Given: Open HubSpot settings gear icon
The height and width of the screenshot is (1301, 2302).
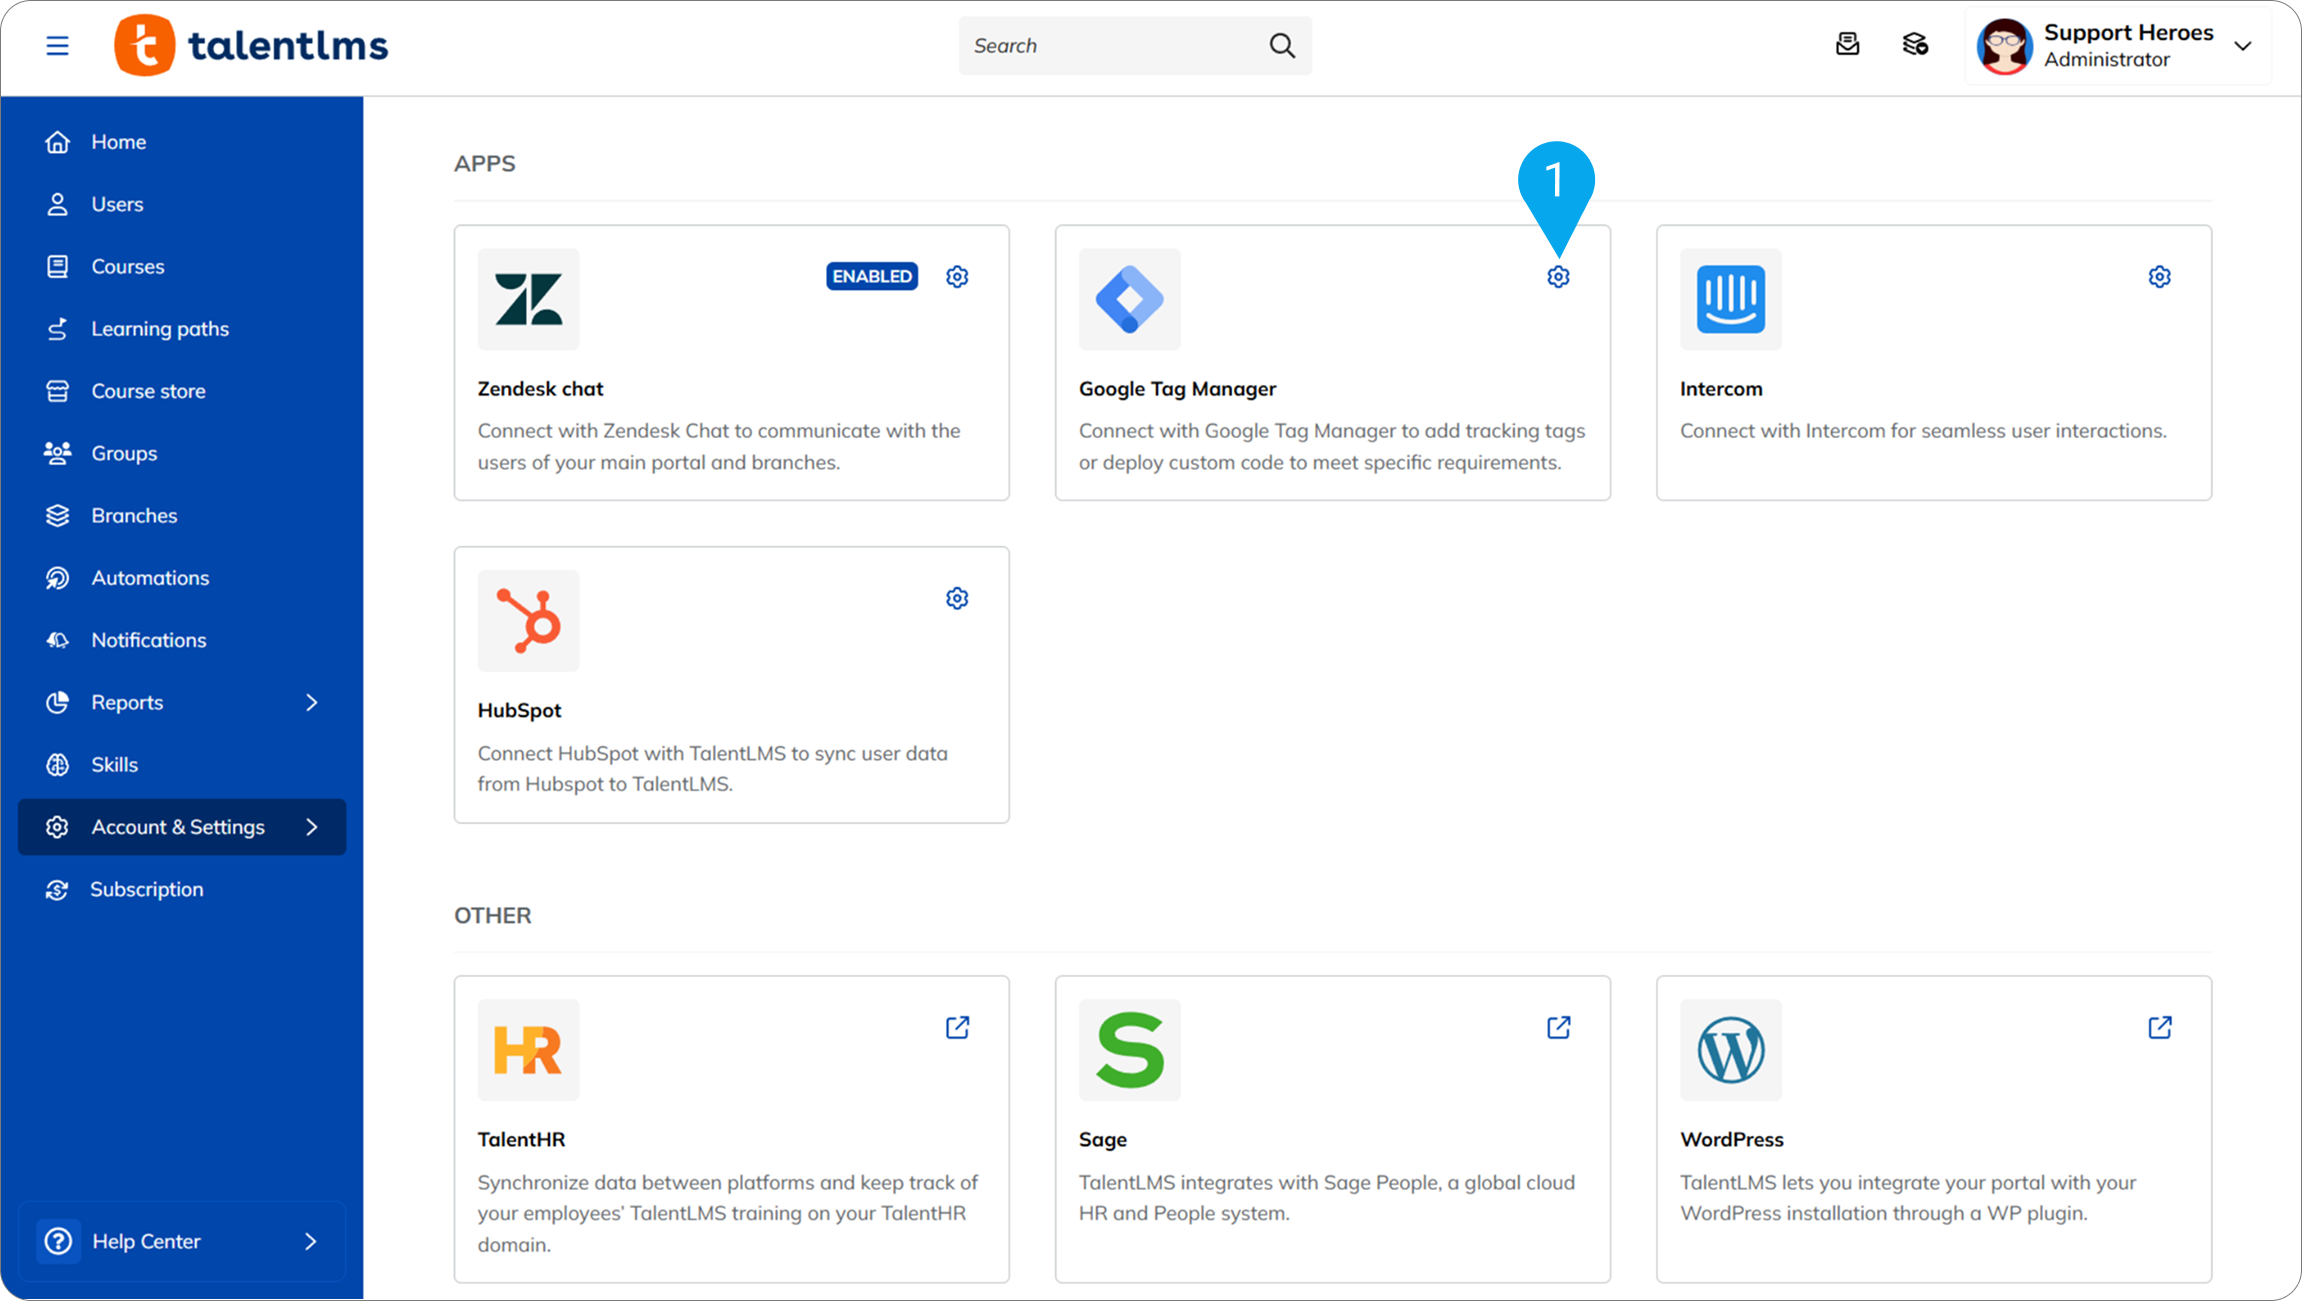Looking at the screenshot, I should tap(957, 598).
